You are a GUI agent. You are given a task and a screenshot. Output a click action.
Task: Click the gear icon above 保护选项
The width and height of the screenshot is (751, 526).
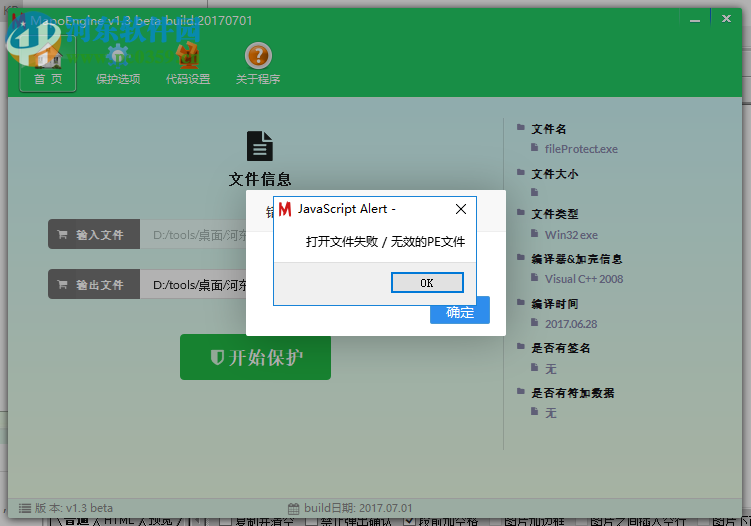[x=118, y=56]
